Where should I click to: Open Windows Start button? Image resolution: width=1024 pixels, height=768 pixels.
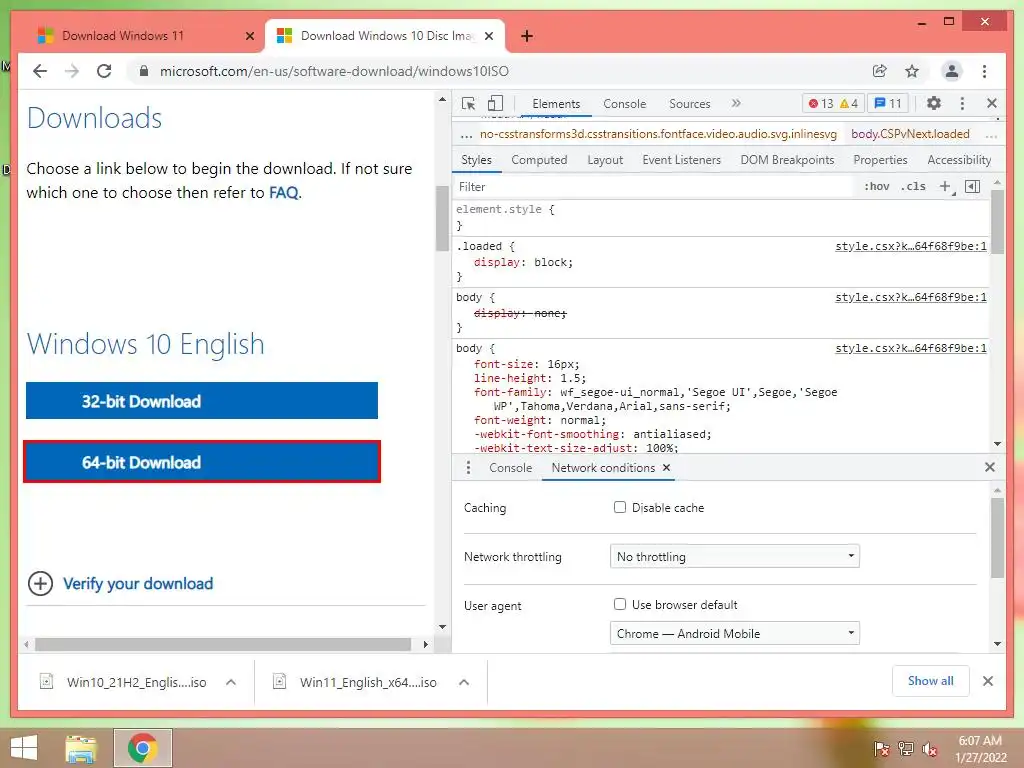click(x=24, y=748)
